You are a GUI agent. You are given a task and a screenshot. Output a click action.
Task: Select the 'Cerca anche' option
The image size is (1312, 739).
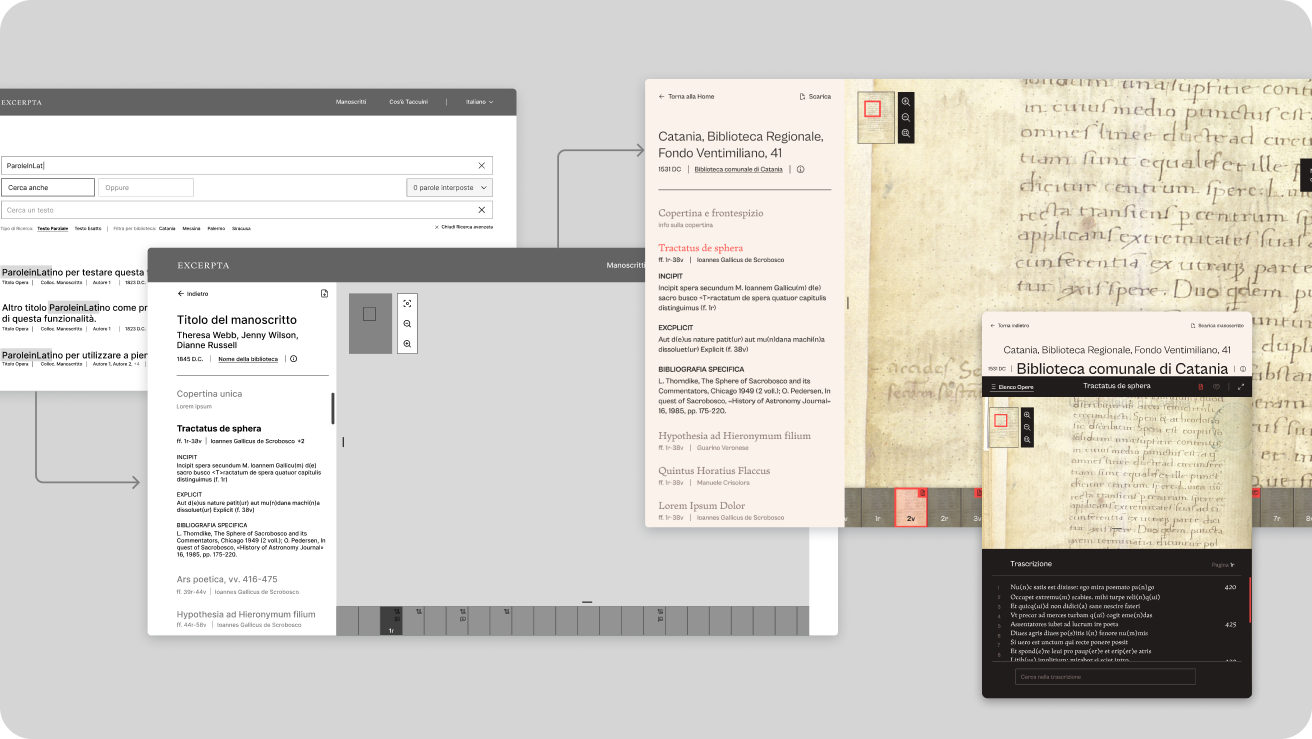pos(48,187)
